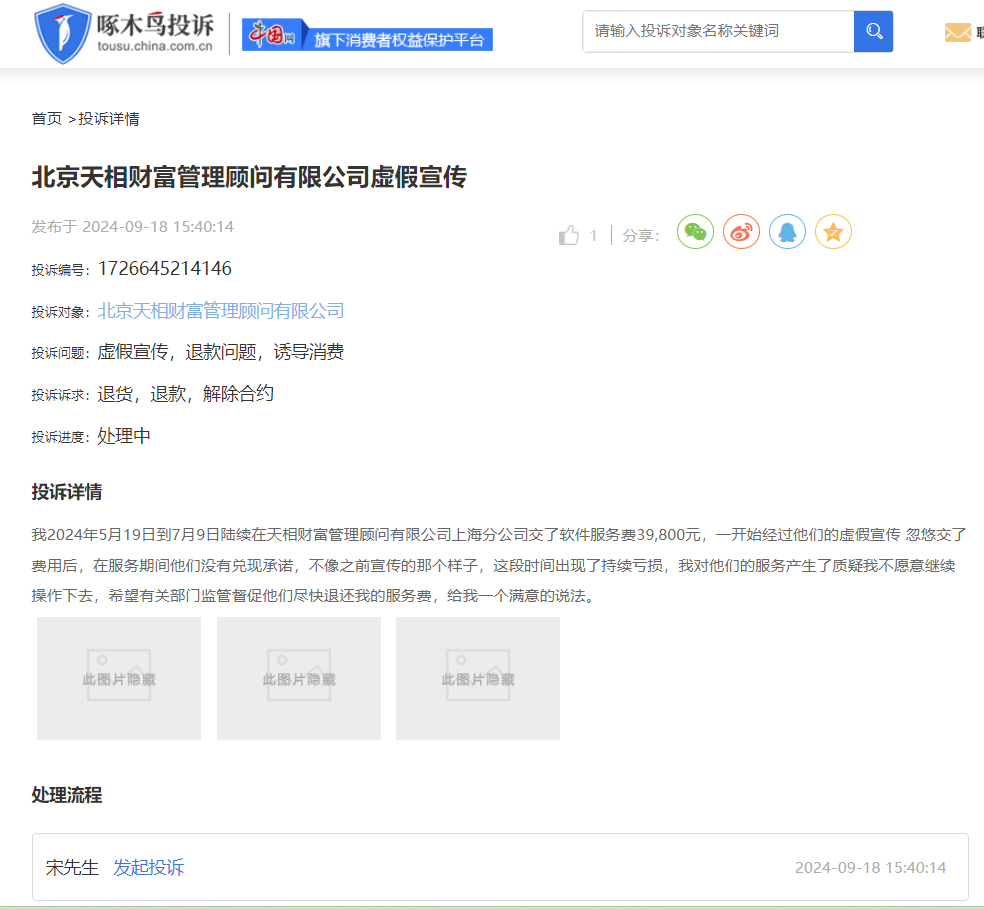The image size is (984, 909).
Task: Share via the Qzone star icon
Action: click(x=833, y=232)
